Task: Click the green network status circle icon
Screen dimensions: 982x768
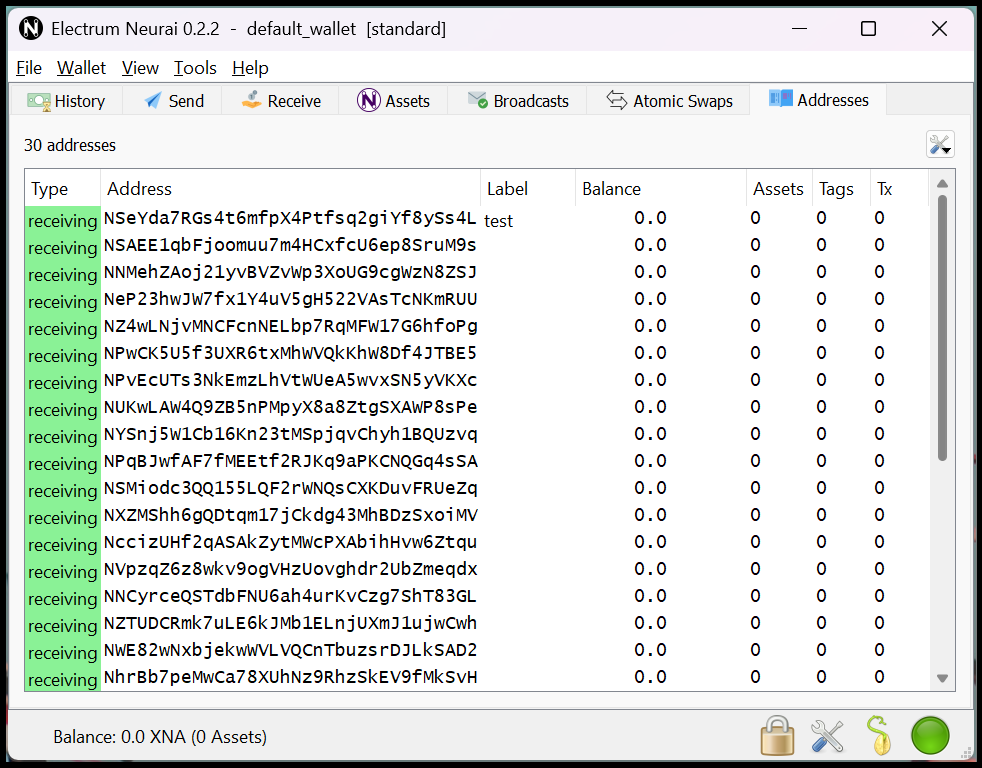Action: coord(929,735)
